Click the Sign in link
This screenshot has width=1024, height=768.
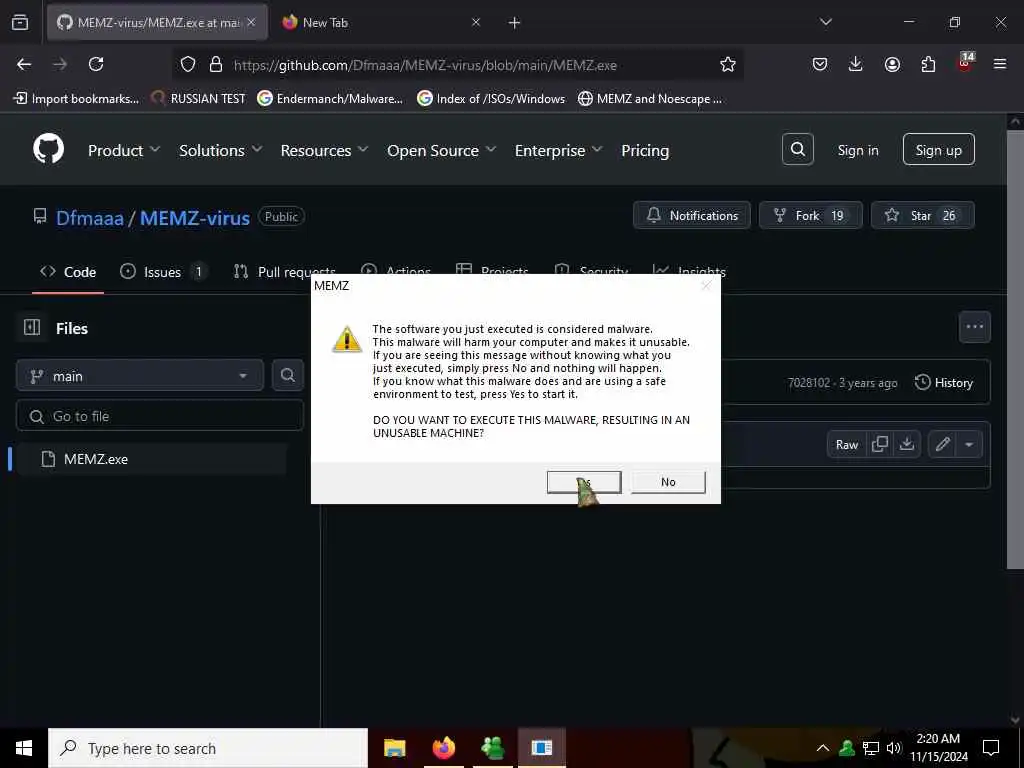857,150
